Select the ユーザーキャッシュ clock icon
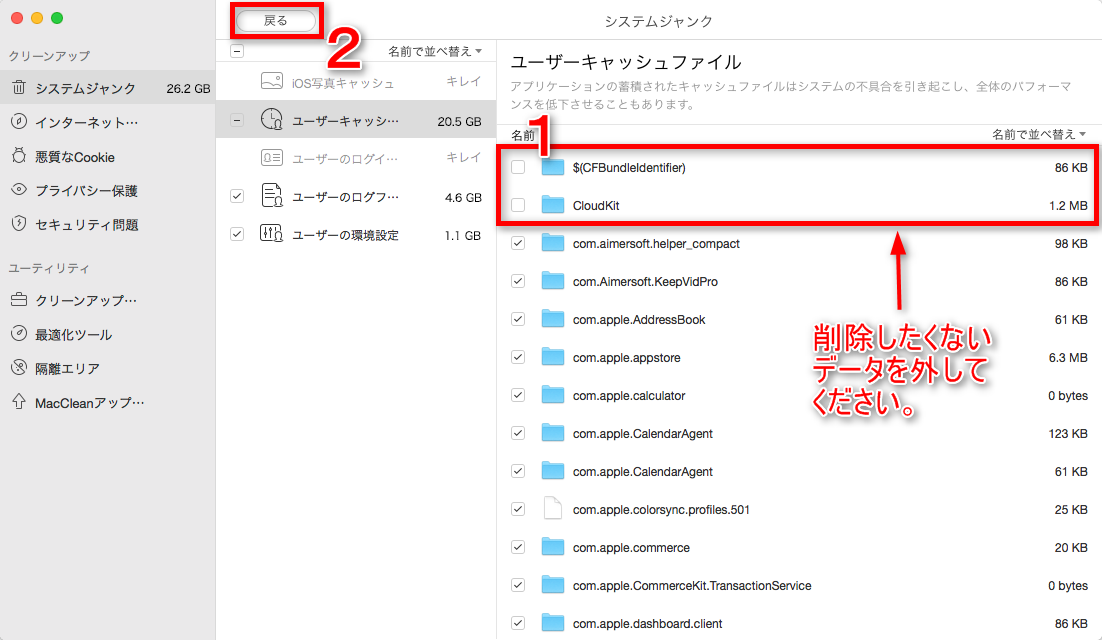1102x640 pixels. click(x=271, y=119)
